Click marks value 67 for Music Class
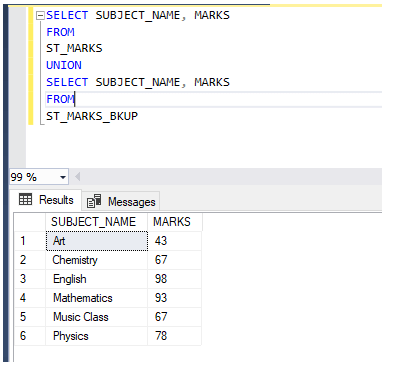The width and height of the screenshot is (394, 366). [x=175, y=317]
